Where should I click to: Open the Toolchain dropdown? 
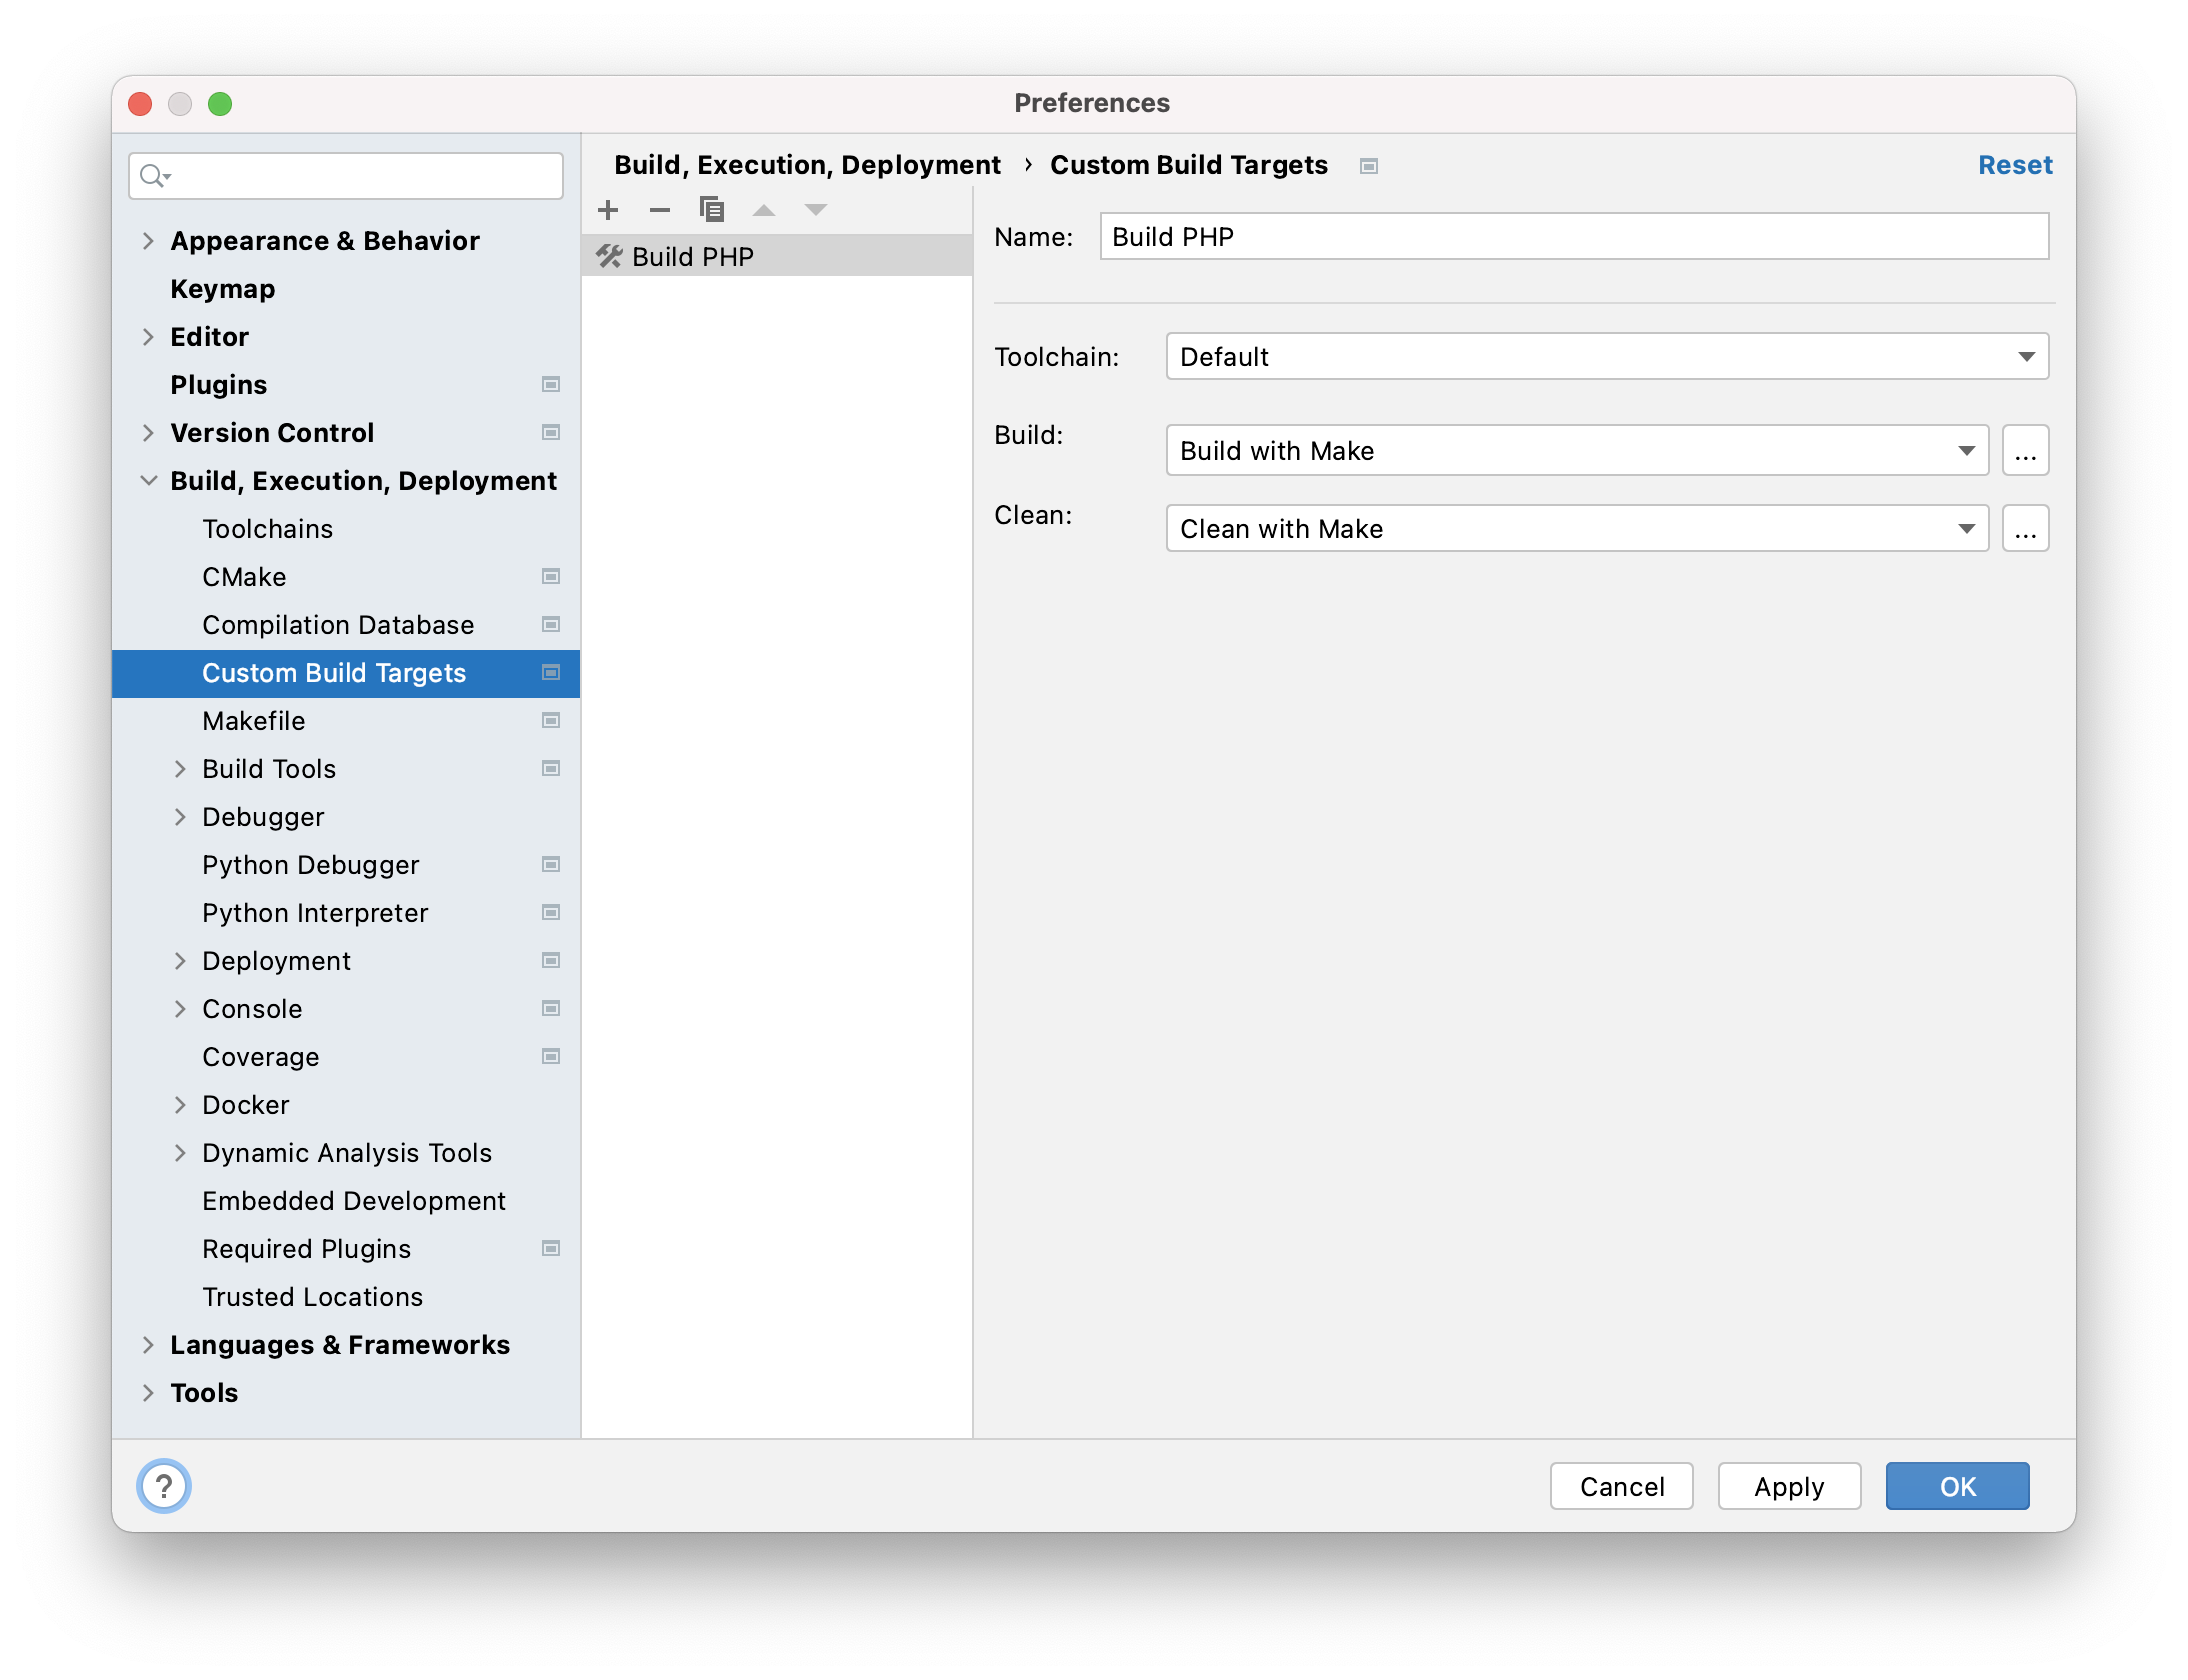click(x=1606, y=357)
